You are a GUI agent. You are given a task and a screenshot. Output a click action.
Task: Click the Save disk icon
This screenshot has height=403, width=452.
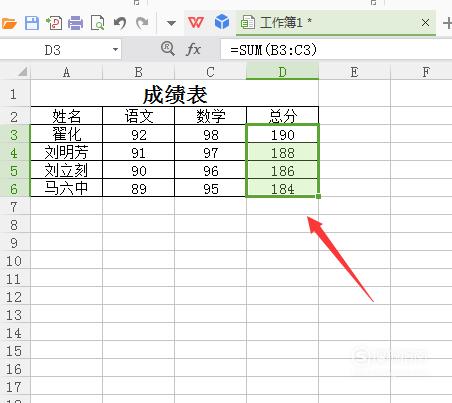click(32, 23)
